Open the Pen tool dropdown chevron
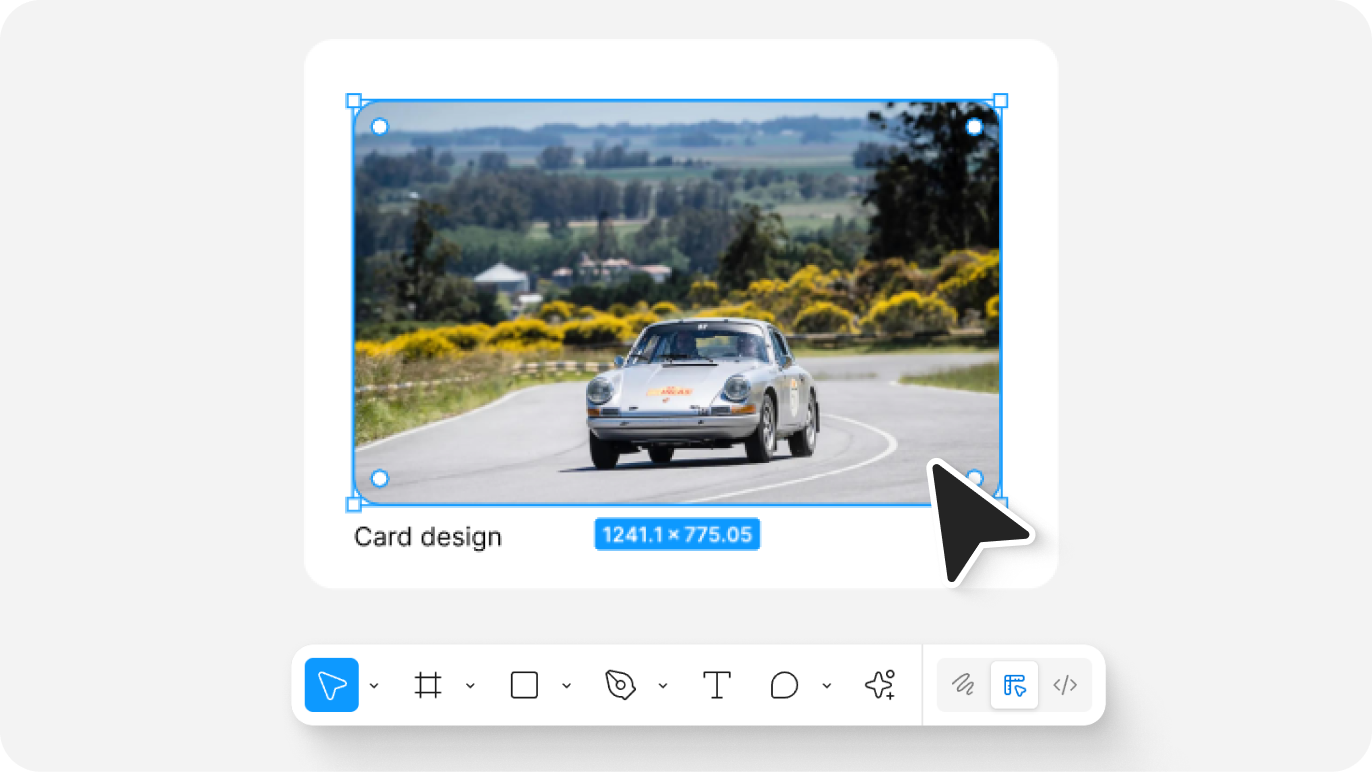Screen dimensions: 1372x772 [x=662, y=686]
